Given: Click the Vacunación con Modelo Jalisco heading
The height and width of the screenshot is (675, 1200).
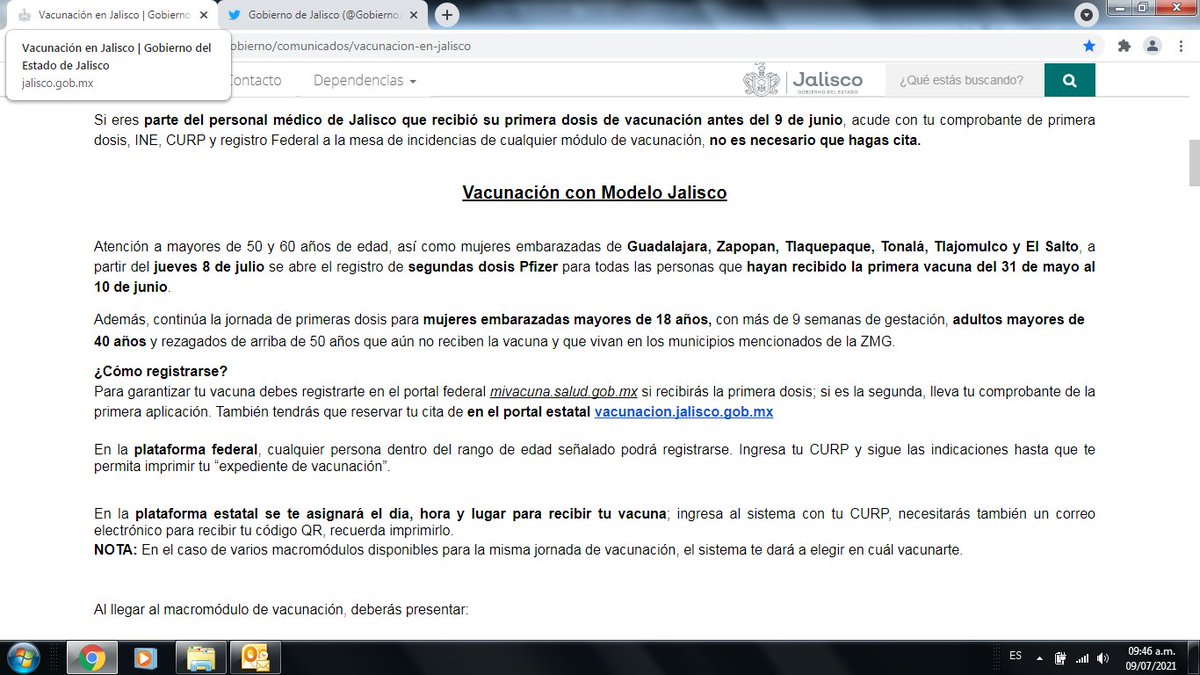Looking at the screenshot, I should click(x=594, y=192).
